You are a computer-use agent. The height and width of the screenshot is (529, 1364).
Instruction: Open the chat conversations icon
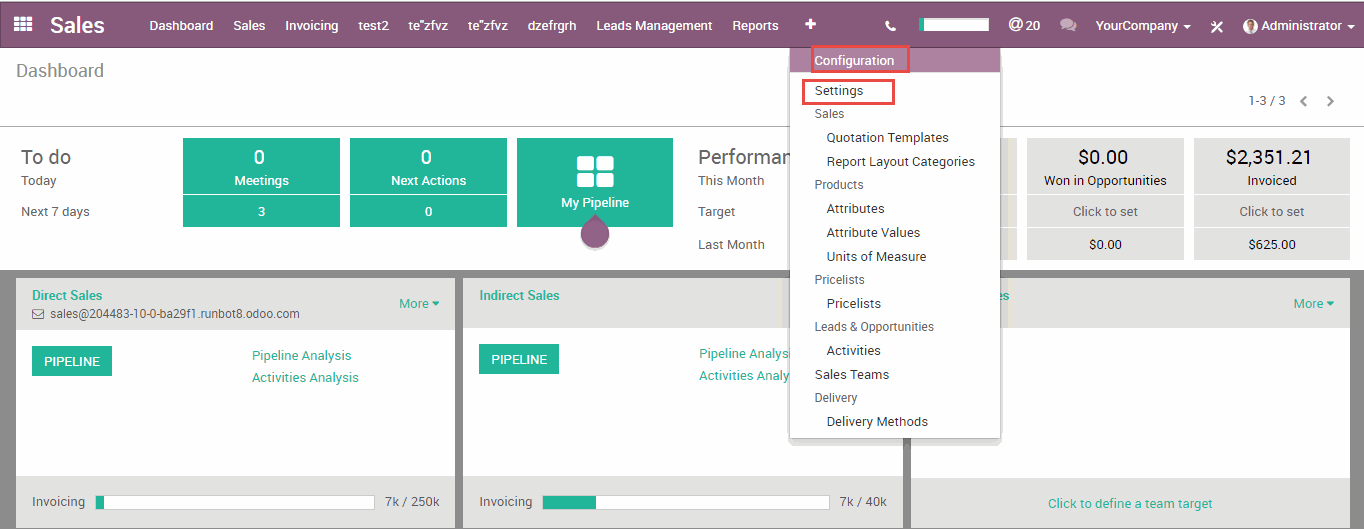point(1068,26)
